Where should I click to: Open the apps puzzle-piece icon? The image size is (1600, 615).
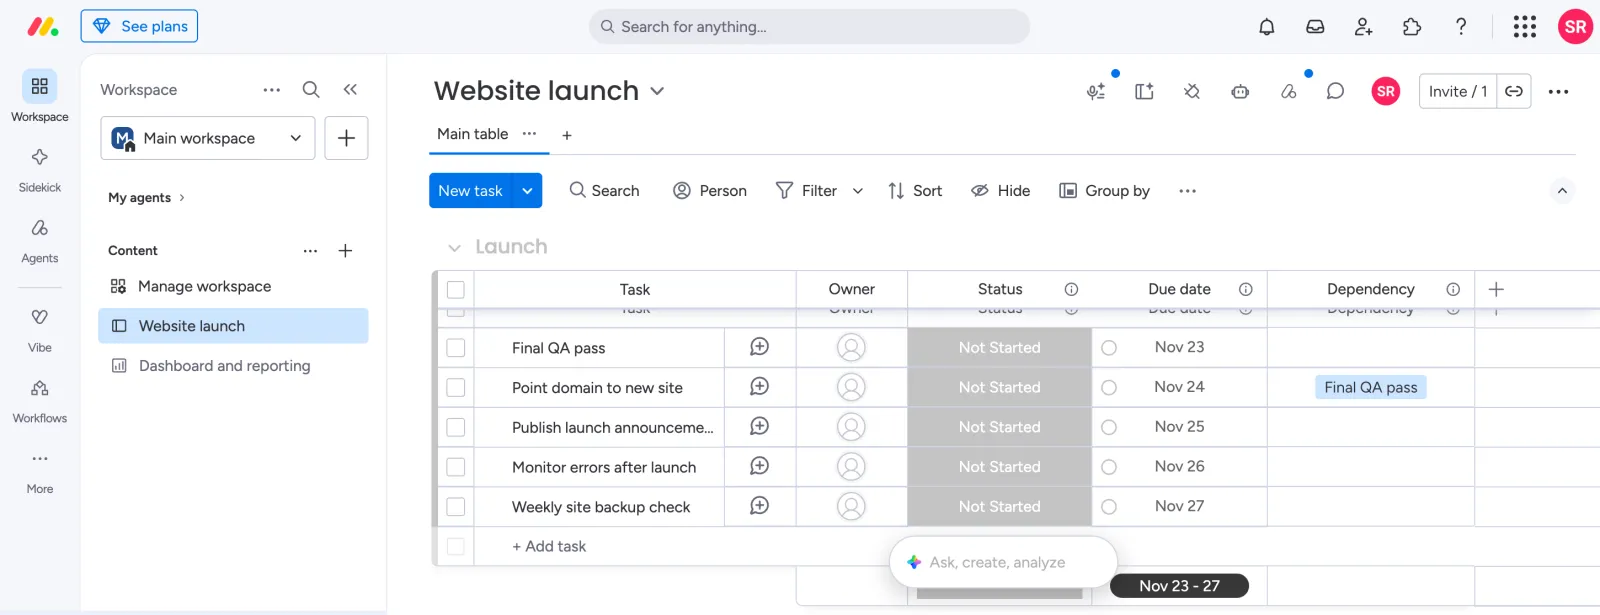(x=1412, y=27)
